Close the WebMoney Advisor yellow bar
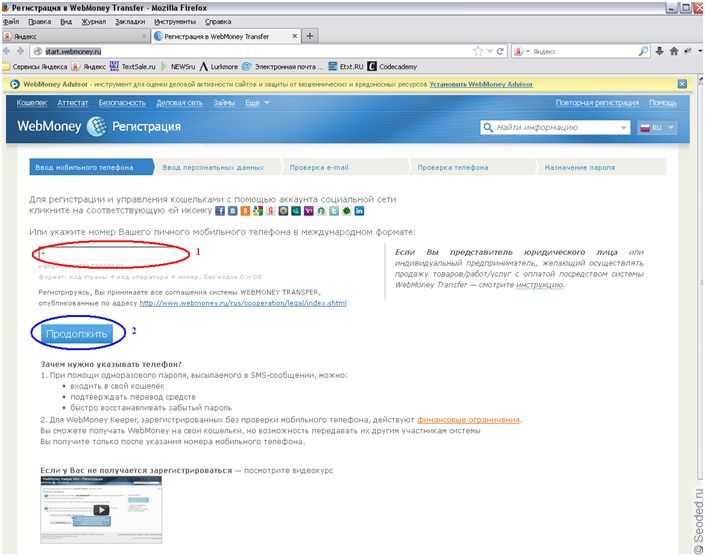Viewport: 705px width, 556px height. [682, 84]
